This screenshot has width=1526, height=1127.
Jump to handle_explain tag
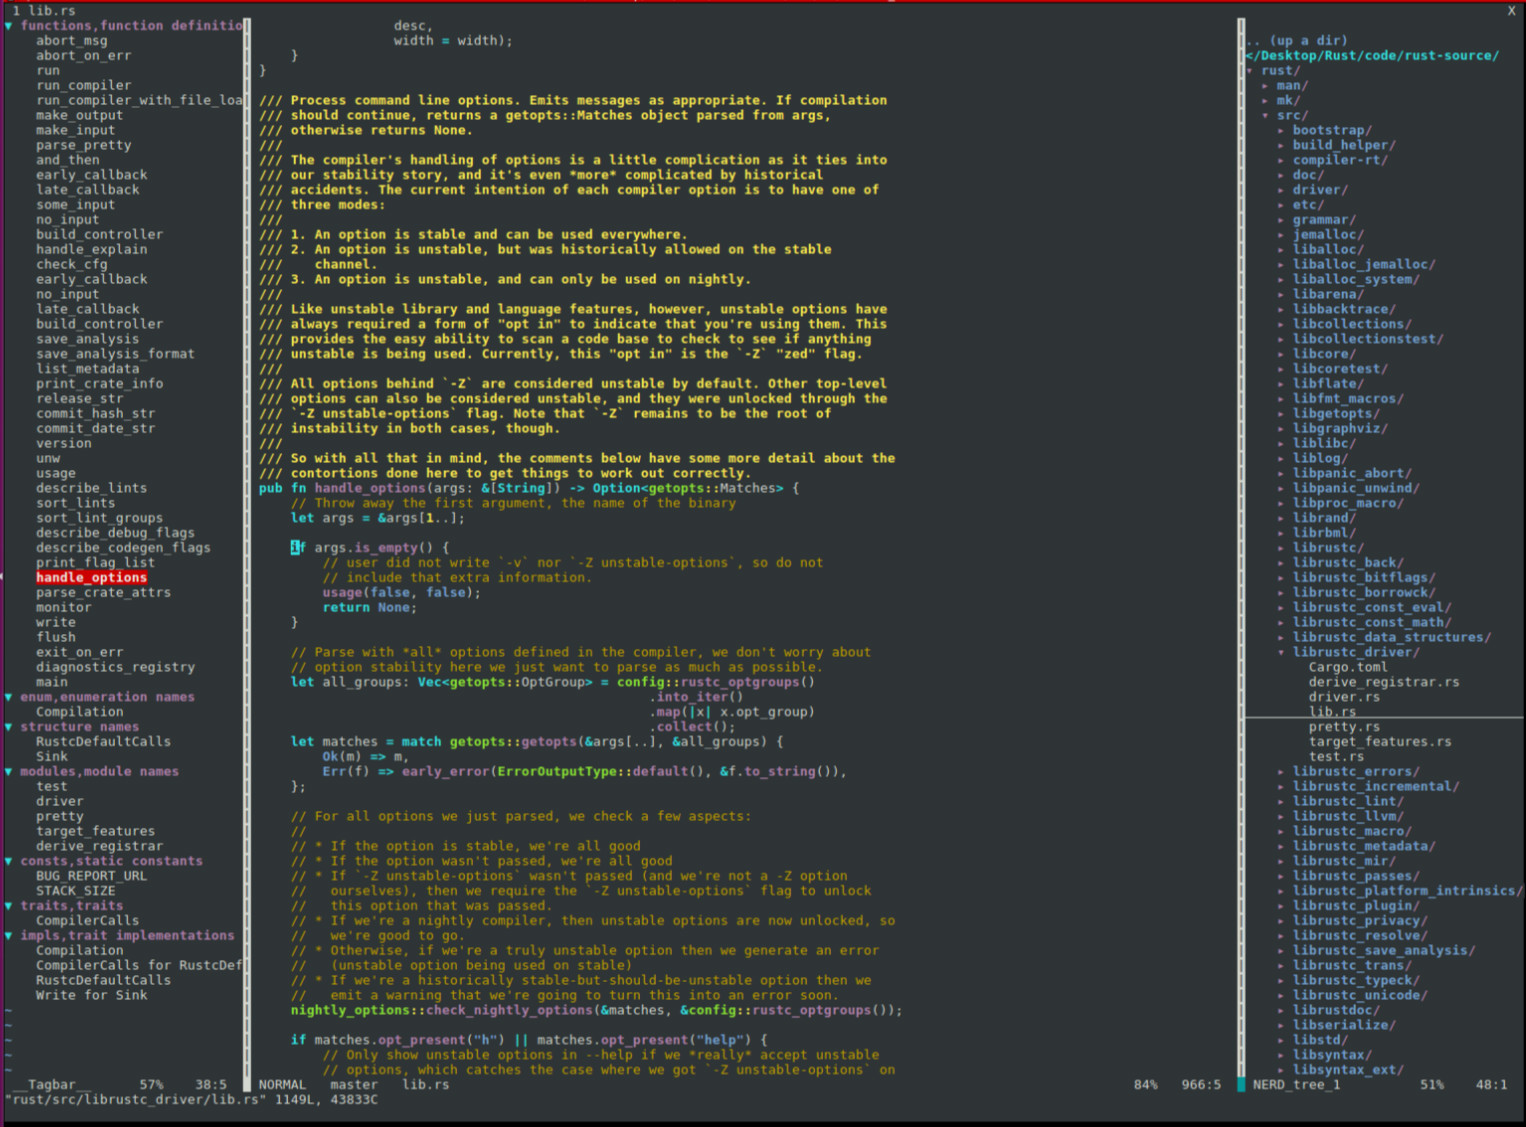point(92,250)
